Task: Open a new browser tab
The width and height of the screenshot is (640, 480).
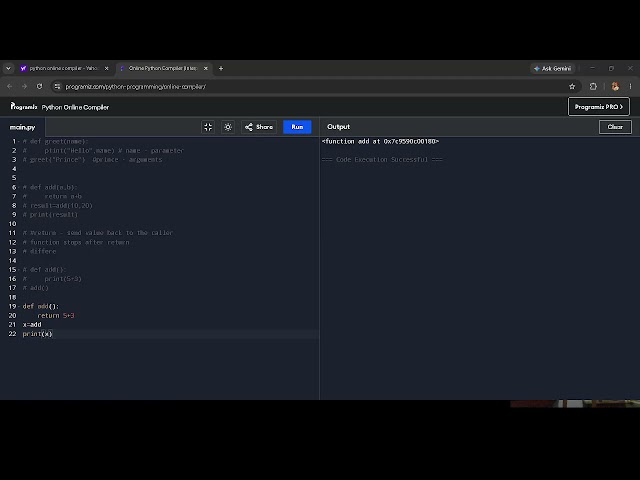Action: [221, 68]
